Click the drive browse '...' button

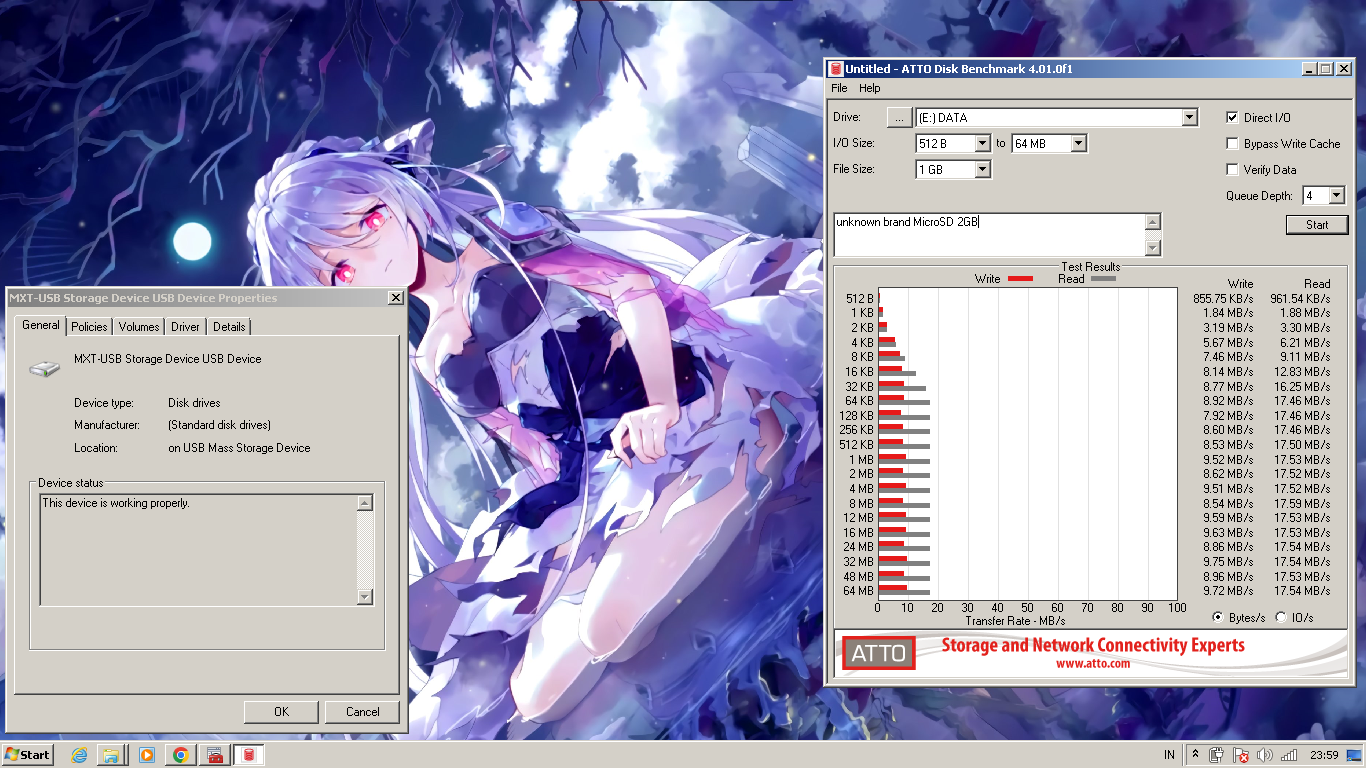899,118
